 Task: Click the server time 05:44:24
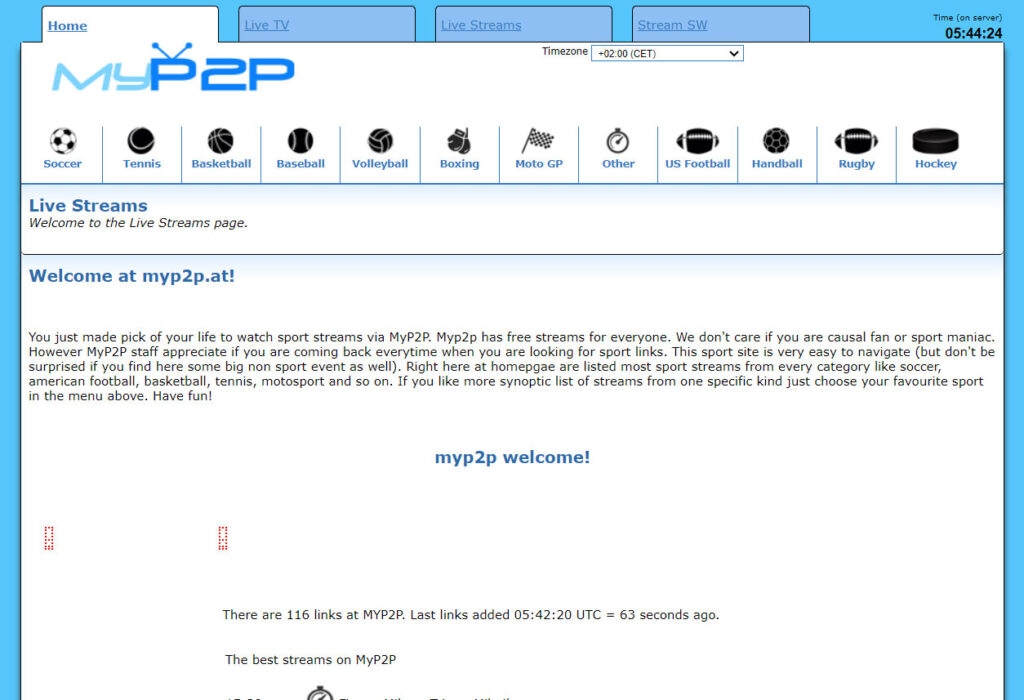(973, 33)
